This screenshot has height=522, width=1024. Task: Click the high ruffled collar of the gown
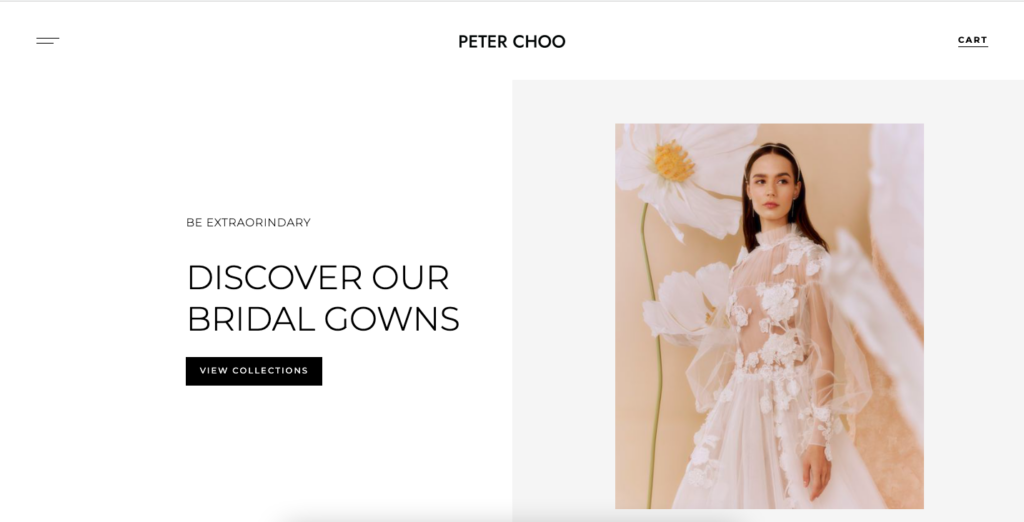click(777, 235)
